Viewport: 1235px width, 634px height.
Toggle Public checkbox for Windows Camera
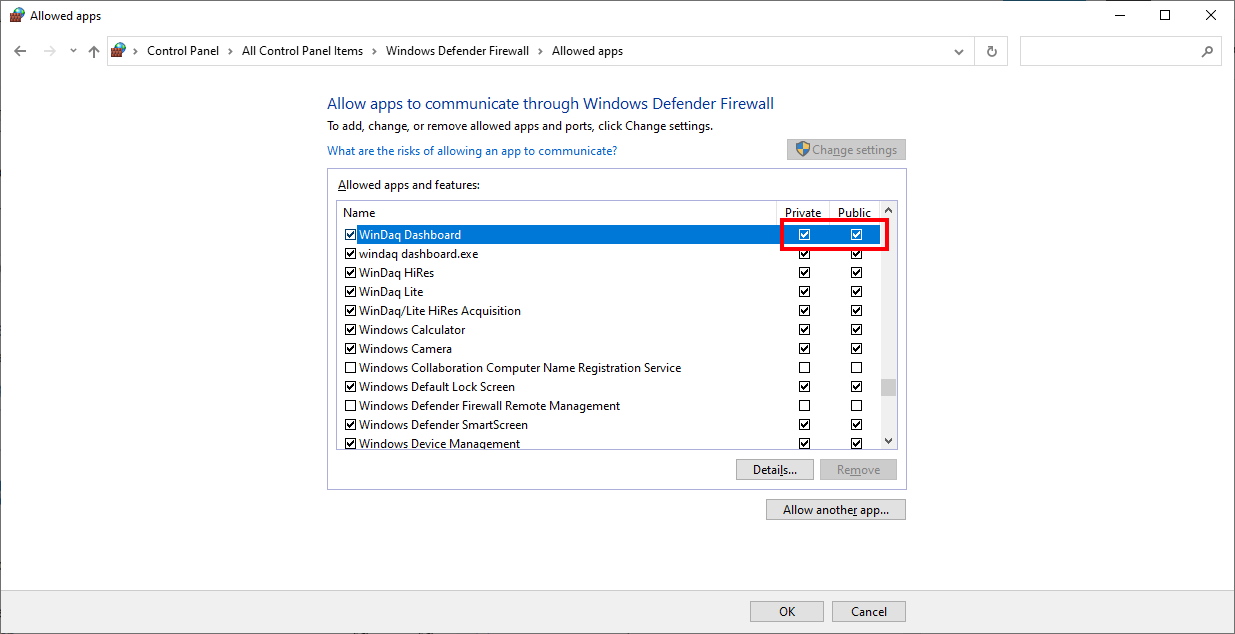tap(856, 349)
